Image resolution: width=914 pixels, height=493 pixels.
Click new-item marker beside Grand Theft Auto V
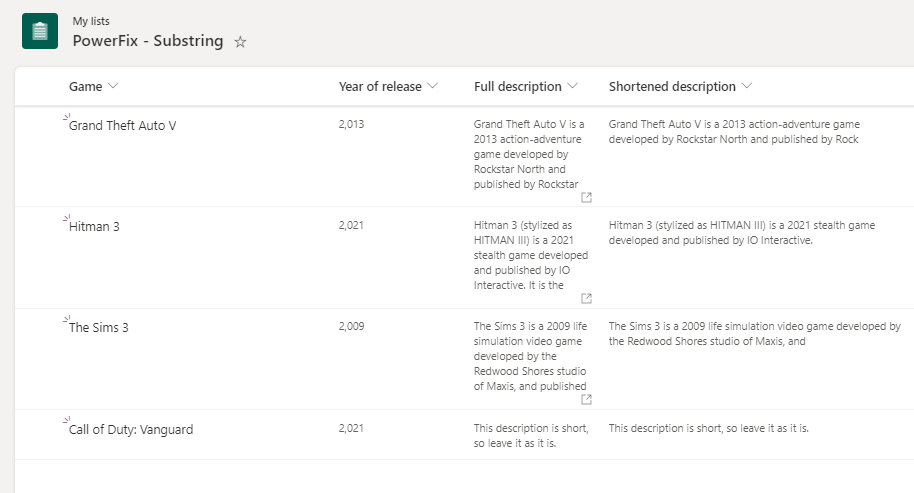66,117
